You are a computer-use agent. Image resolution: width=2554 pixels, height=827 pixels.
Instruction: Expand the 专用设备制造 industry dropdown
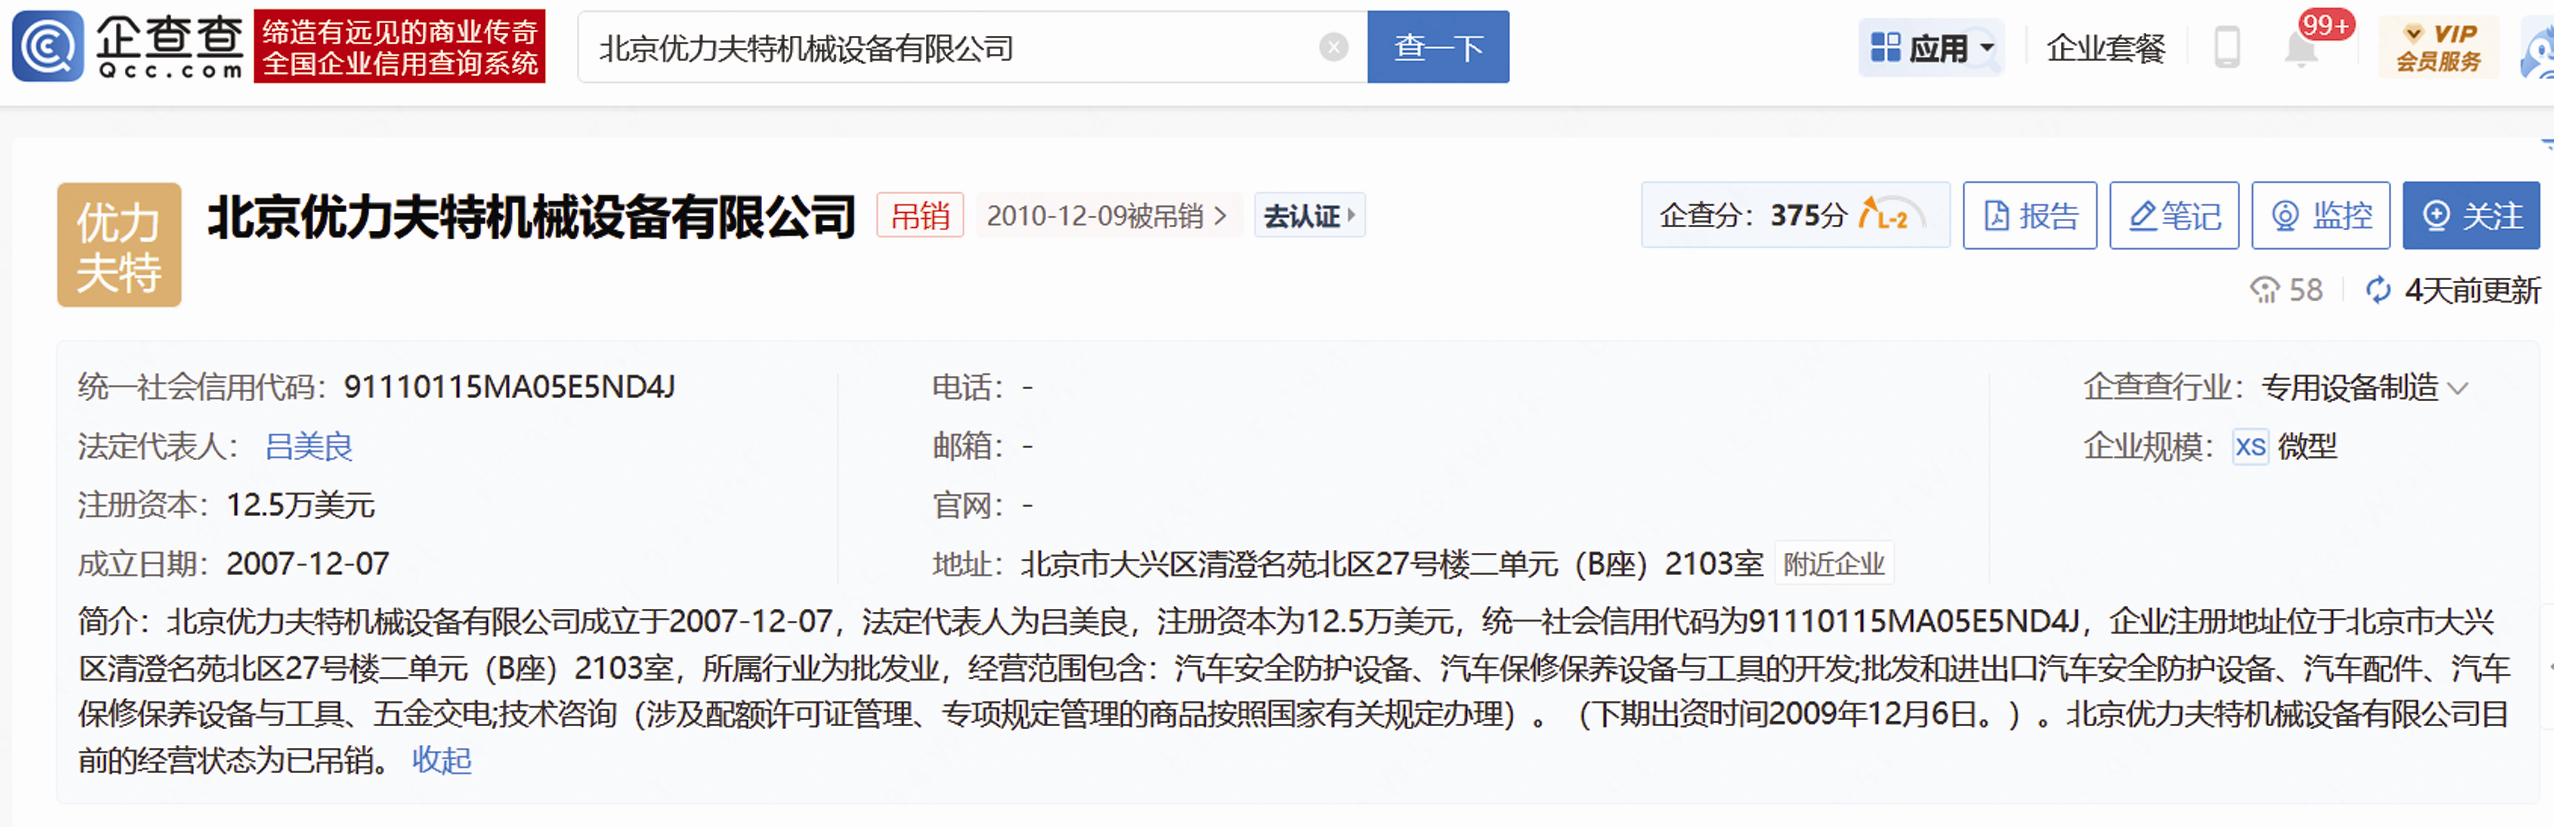[2460, 388]
